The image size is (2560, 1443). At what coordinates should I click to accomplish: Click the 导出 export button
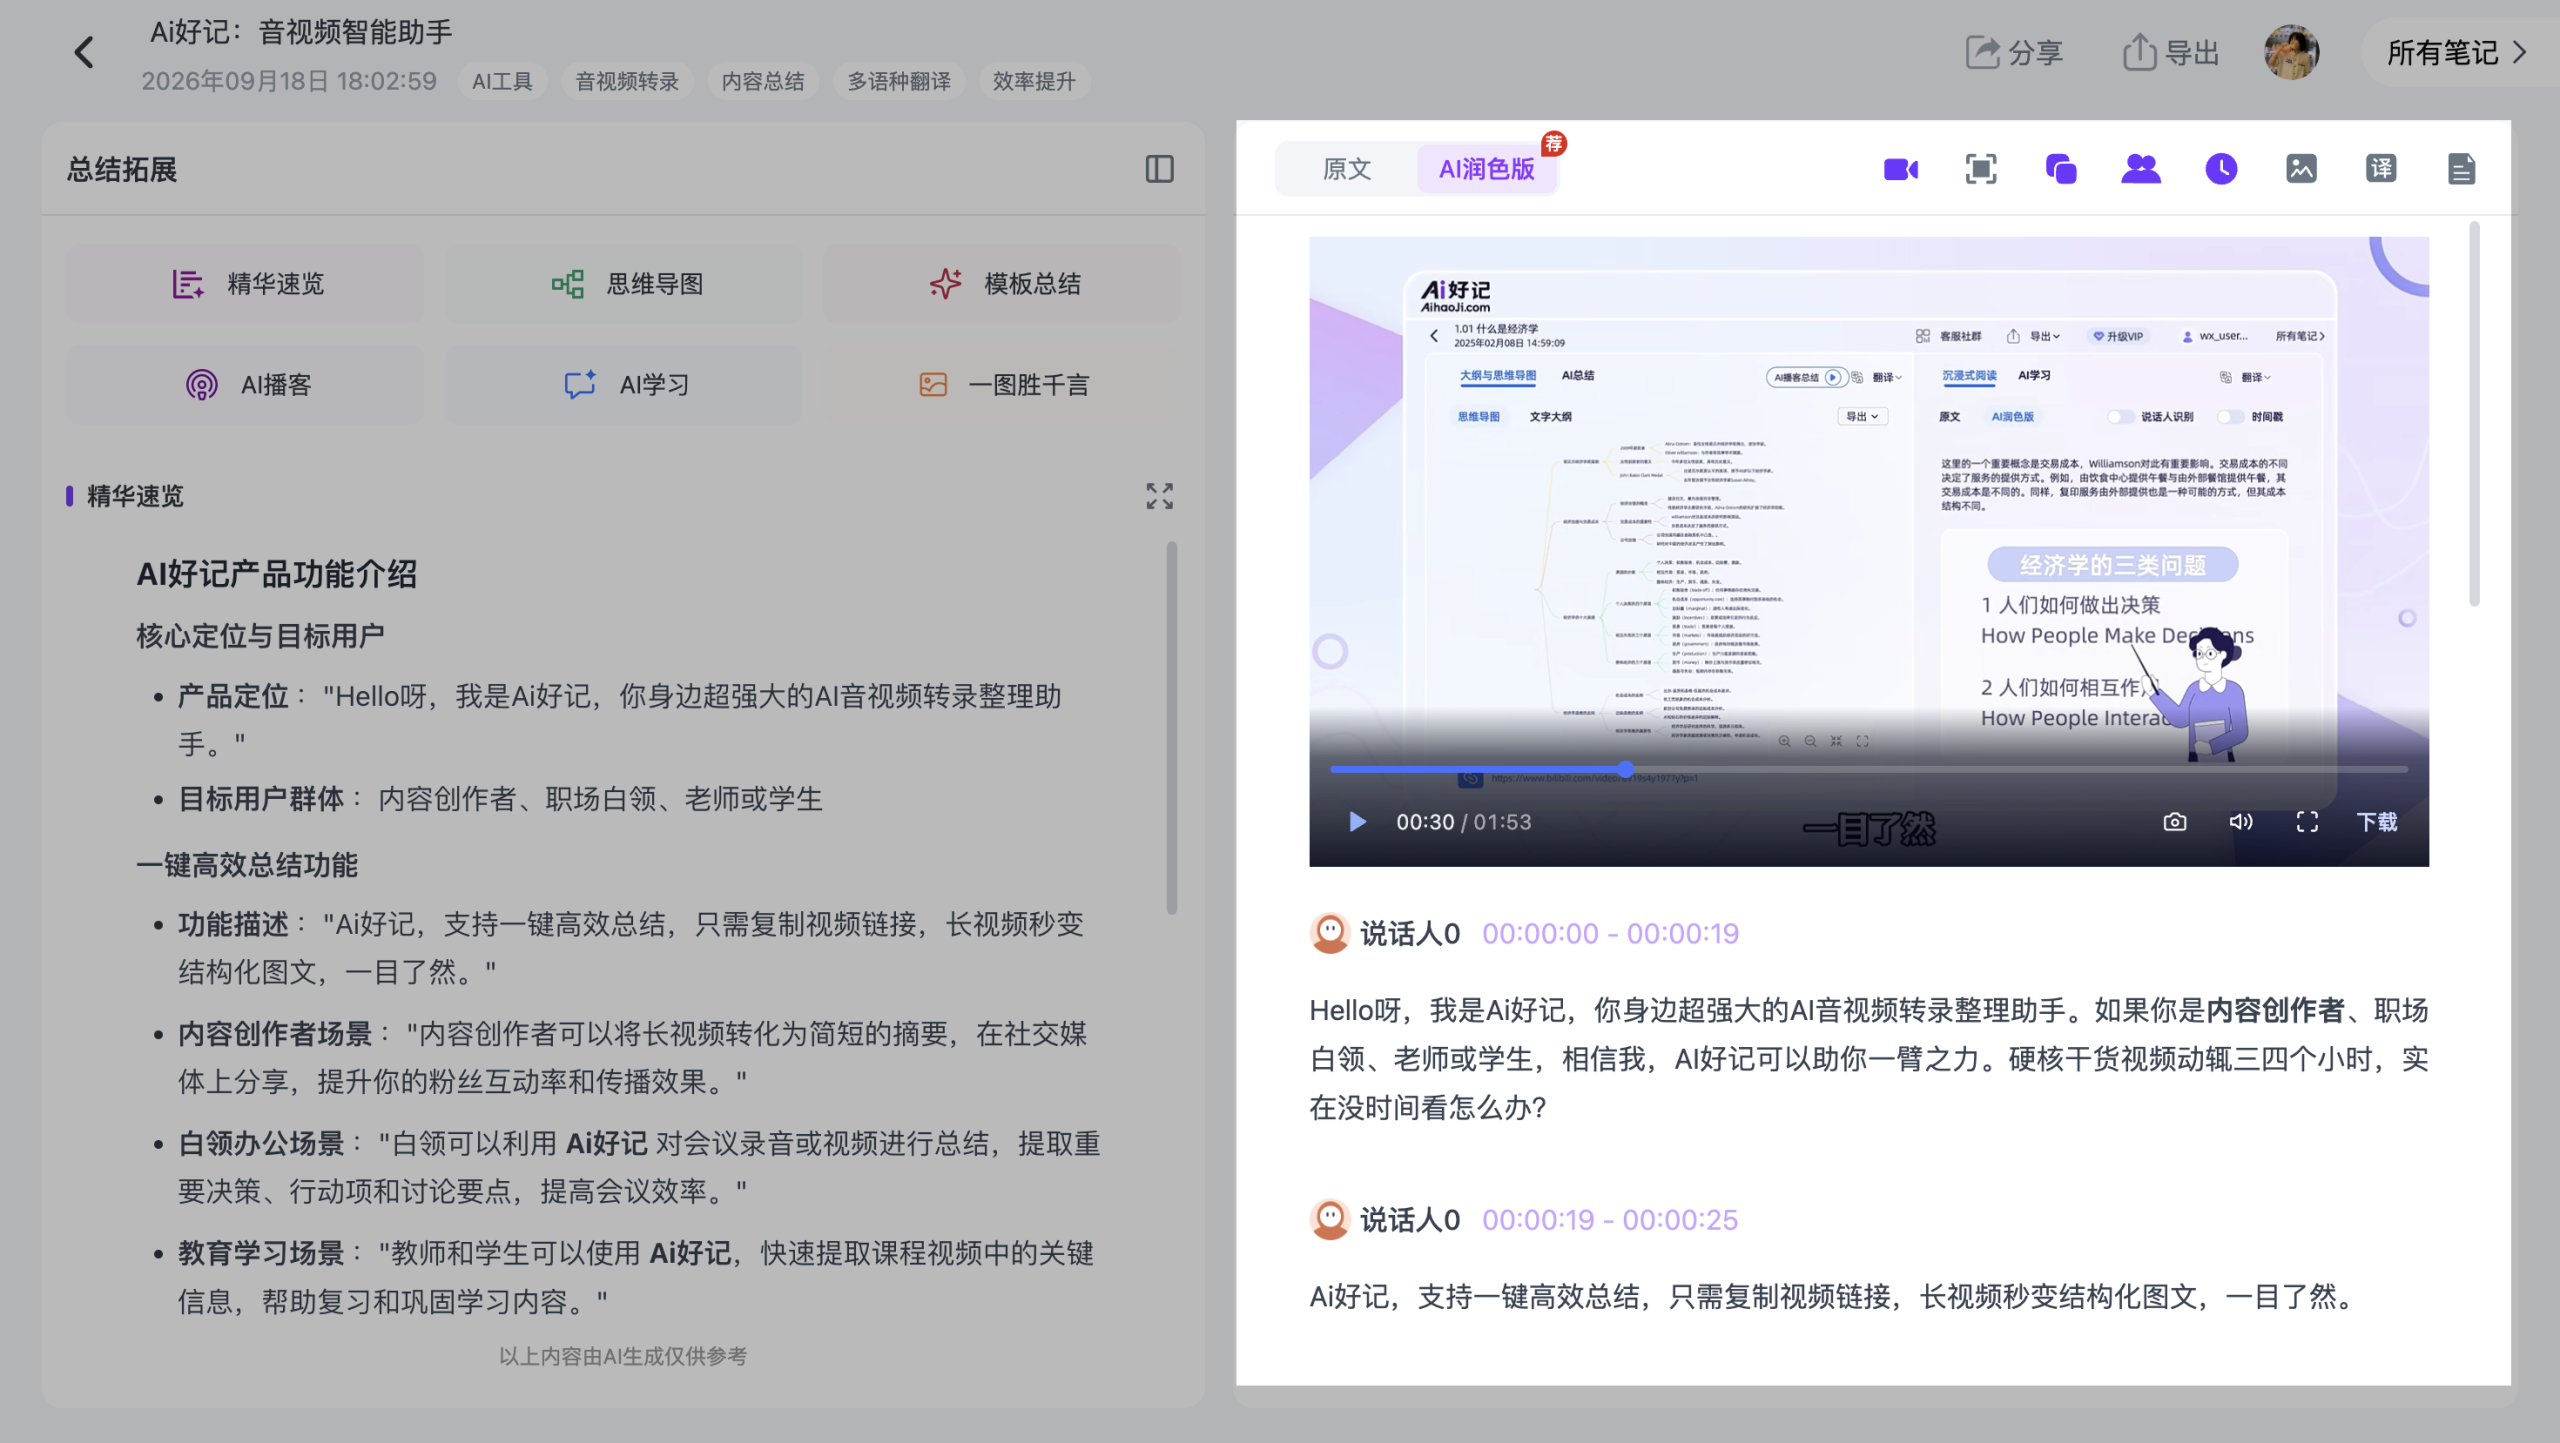pyautogui.click(x=2171, y=52)
